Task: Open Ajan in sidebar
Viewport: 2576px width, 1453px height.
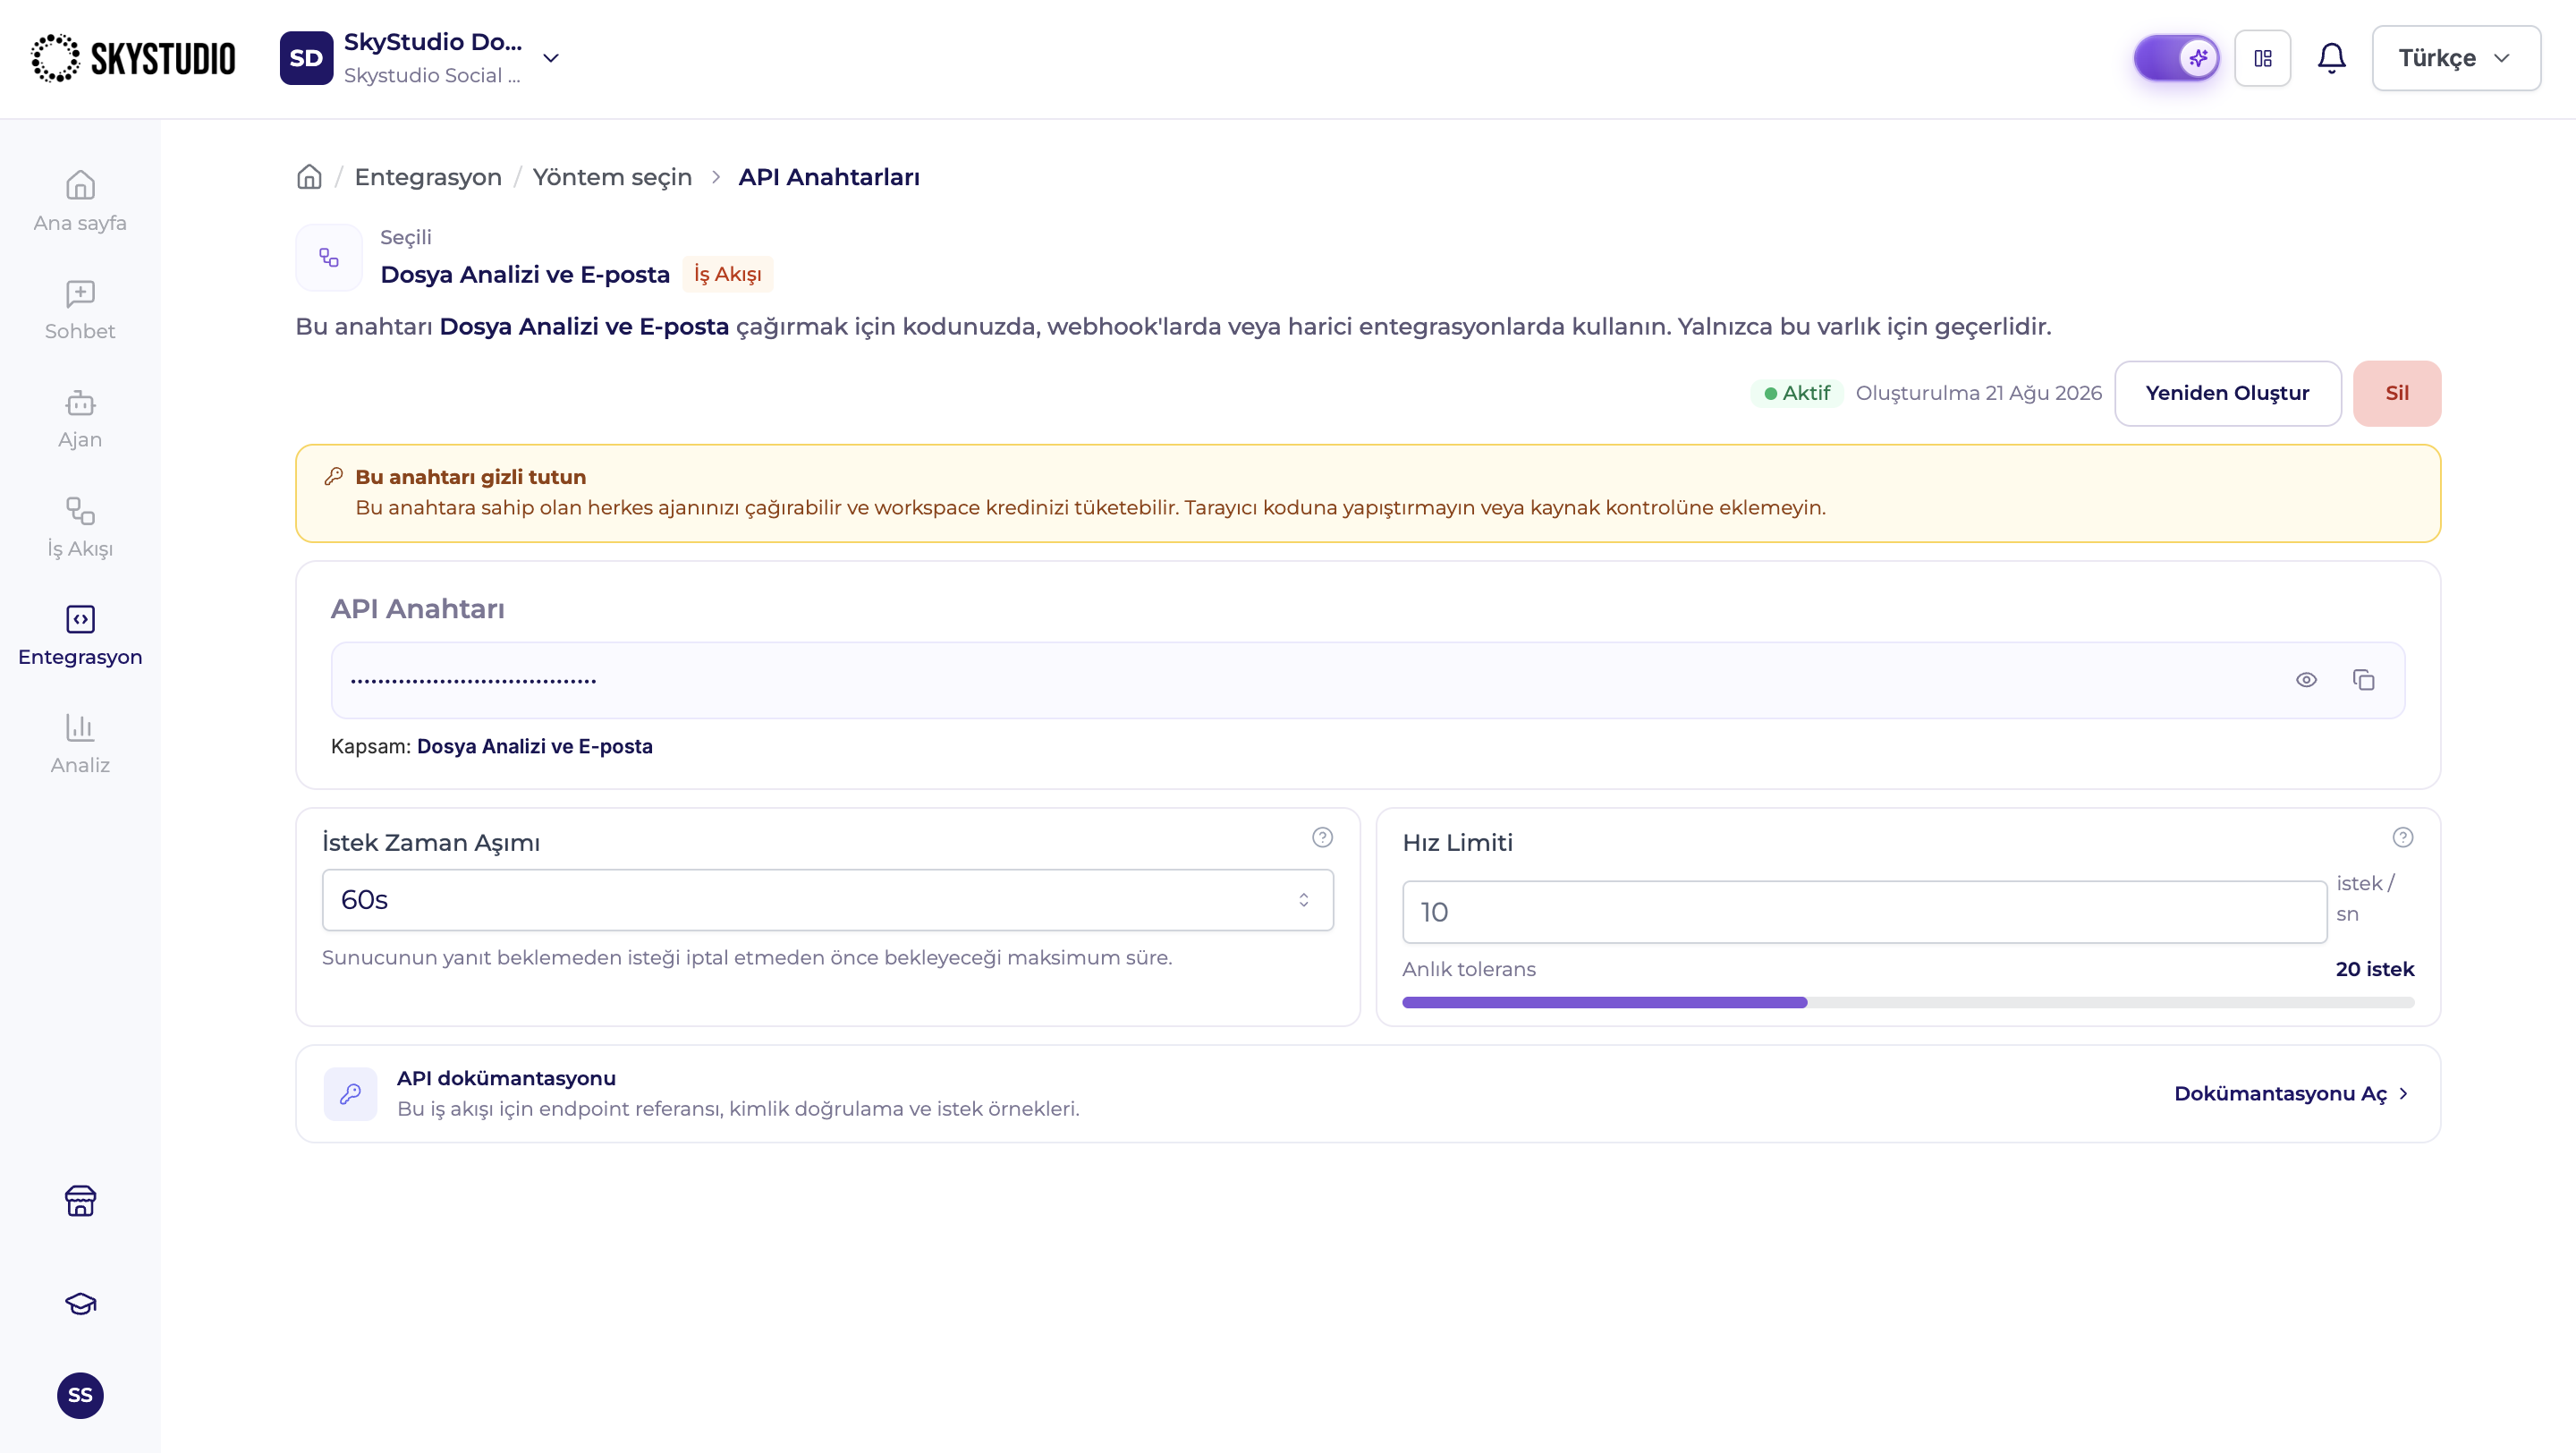Action: (80, 419)
